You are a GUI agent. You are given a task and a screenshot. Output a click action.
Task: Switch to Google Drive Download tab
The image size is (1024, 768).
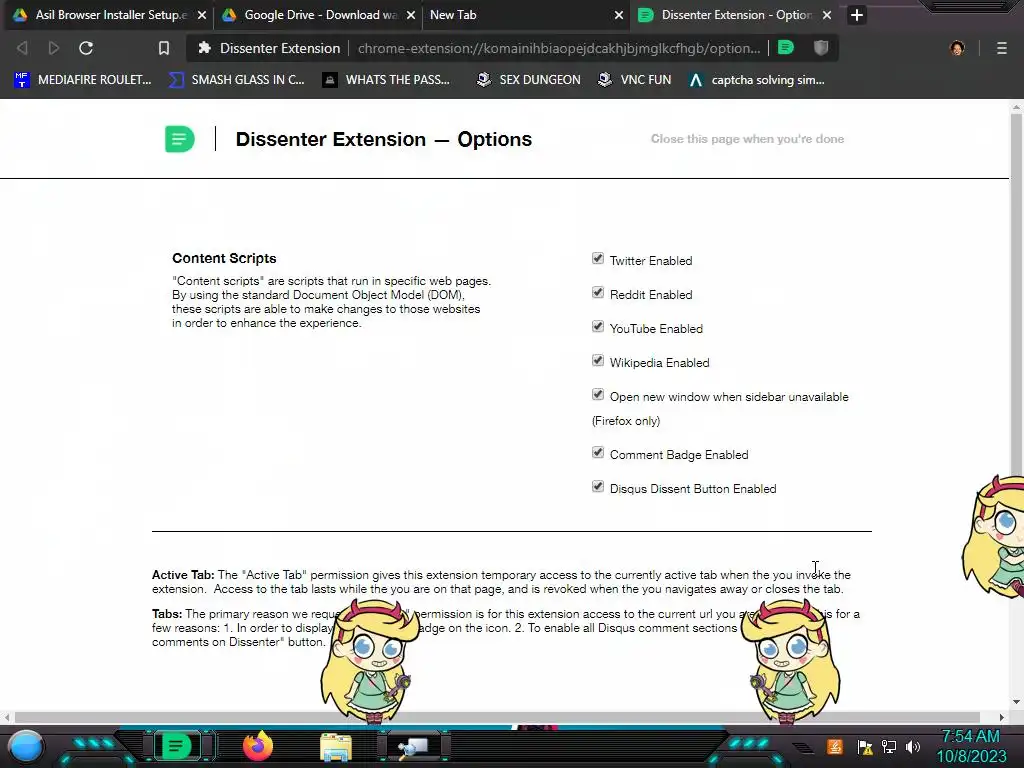coord(317,15)
